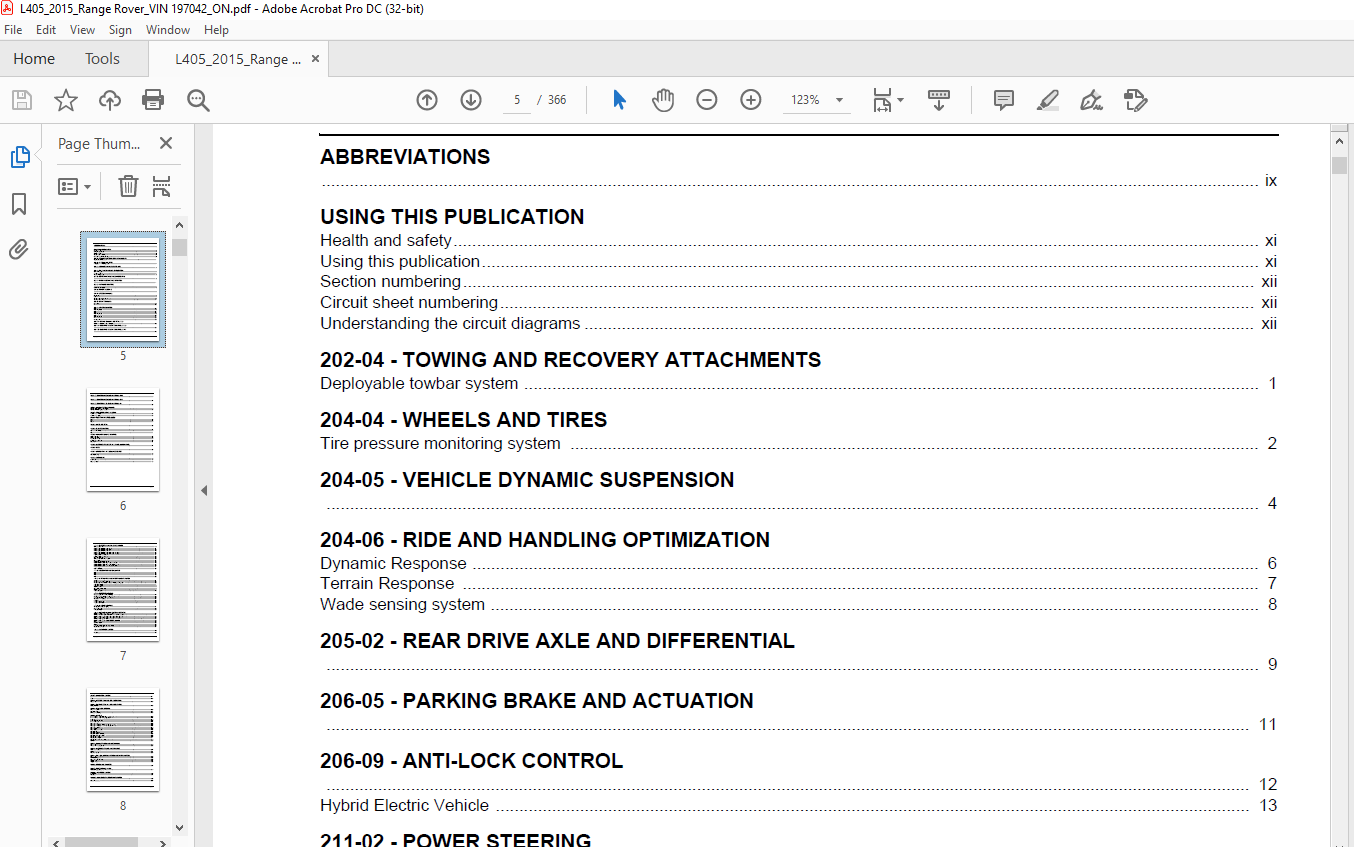Viewport: 1354px width, 847px height.
Task: Bookmark the file with the star icon
Action: (66, 100)
